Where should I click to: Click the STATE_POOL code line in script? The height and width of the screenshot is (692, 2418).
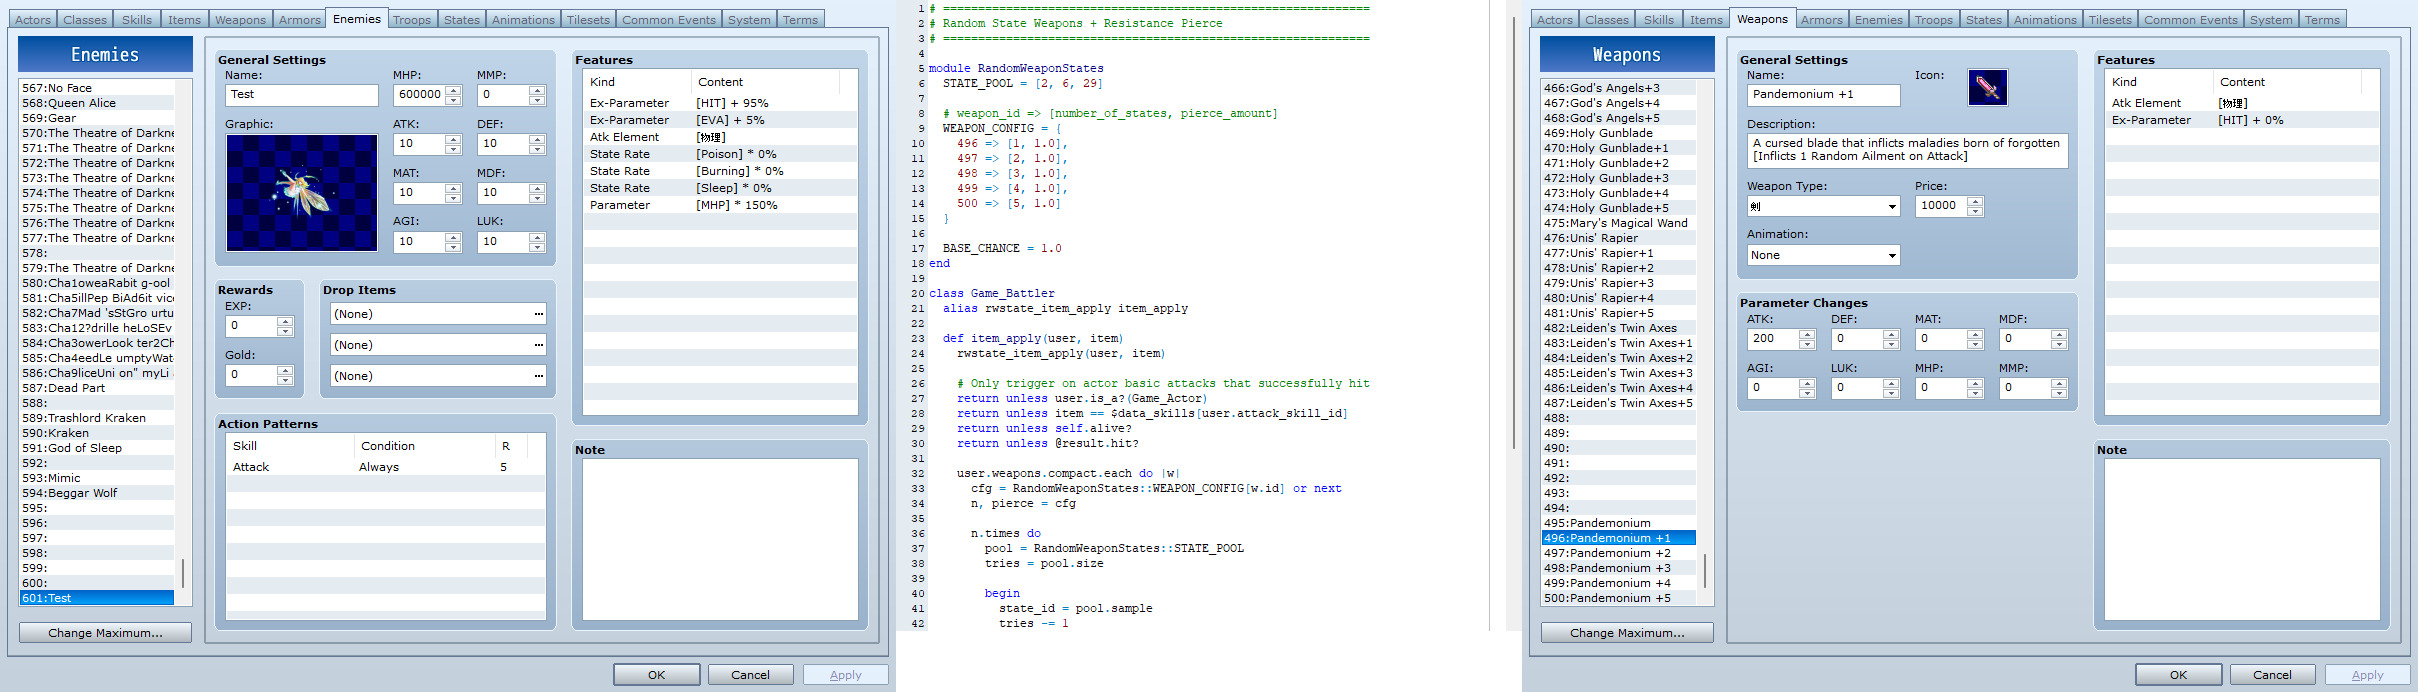coord(1022,83)
